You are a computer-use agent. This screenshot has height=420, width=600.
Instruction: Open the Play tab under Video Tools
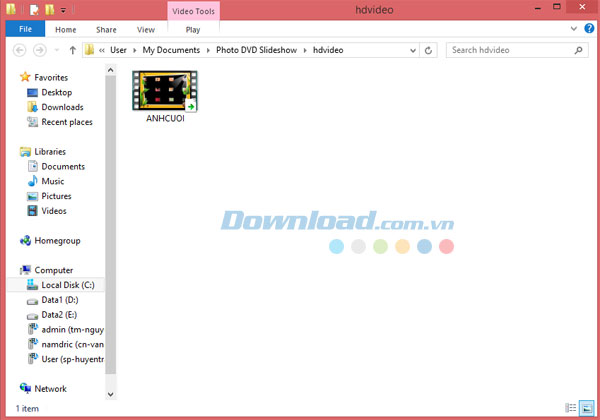[x=192, y=30]
